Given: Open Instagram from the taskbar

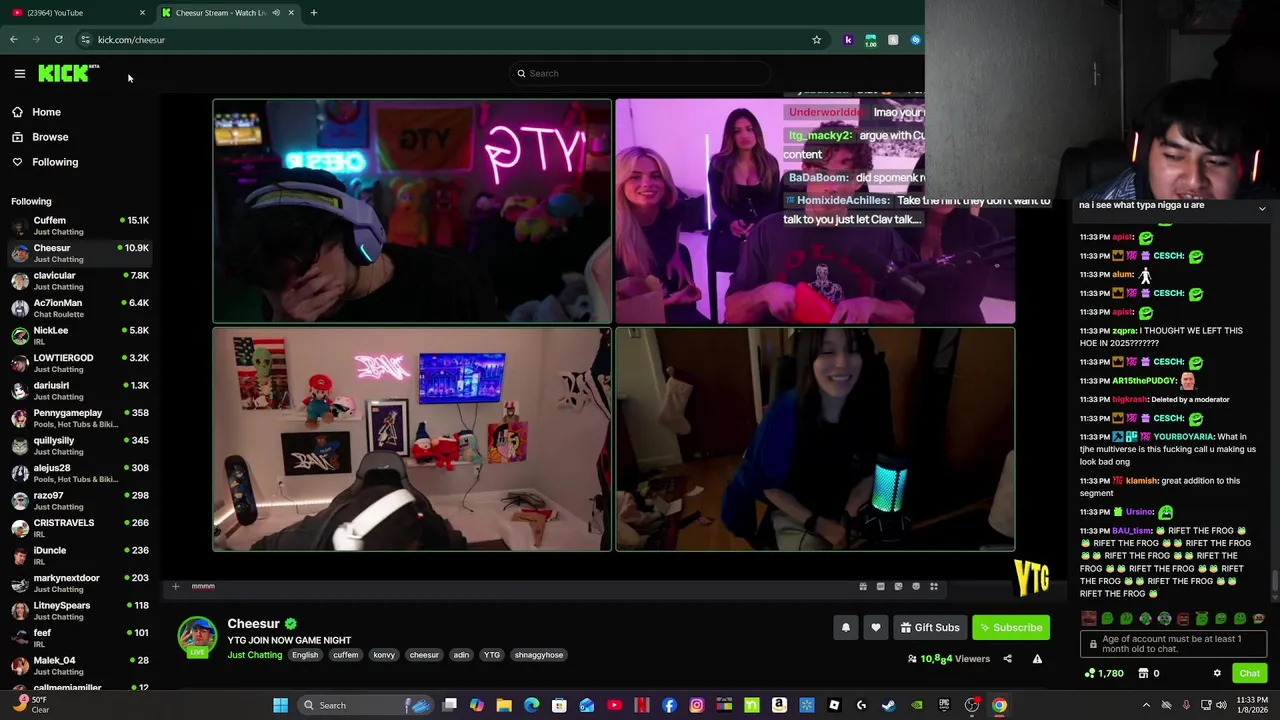Looking at the screenshot, I should 697,706.
